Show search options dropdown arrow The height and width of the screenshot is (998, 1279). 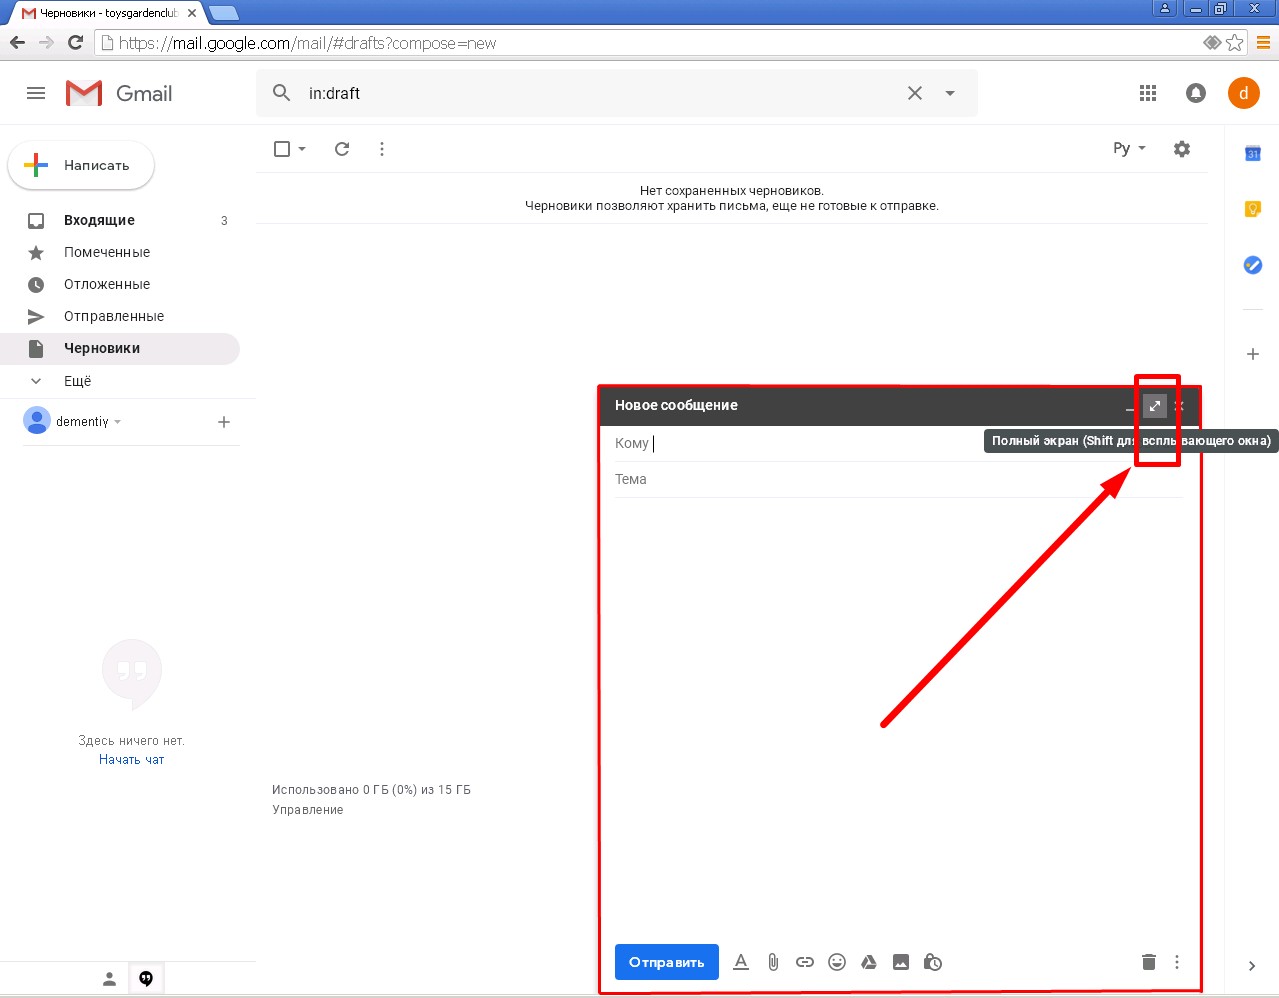[950, 93]
